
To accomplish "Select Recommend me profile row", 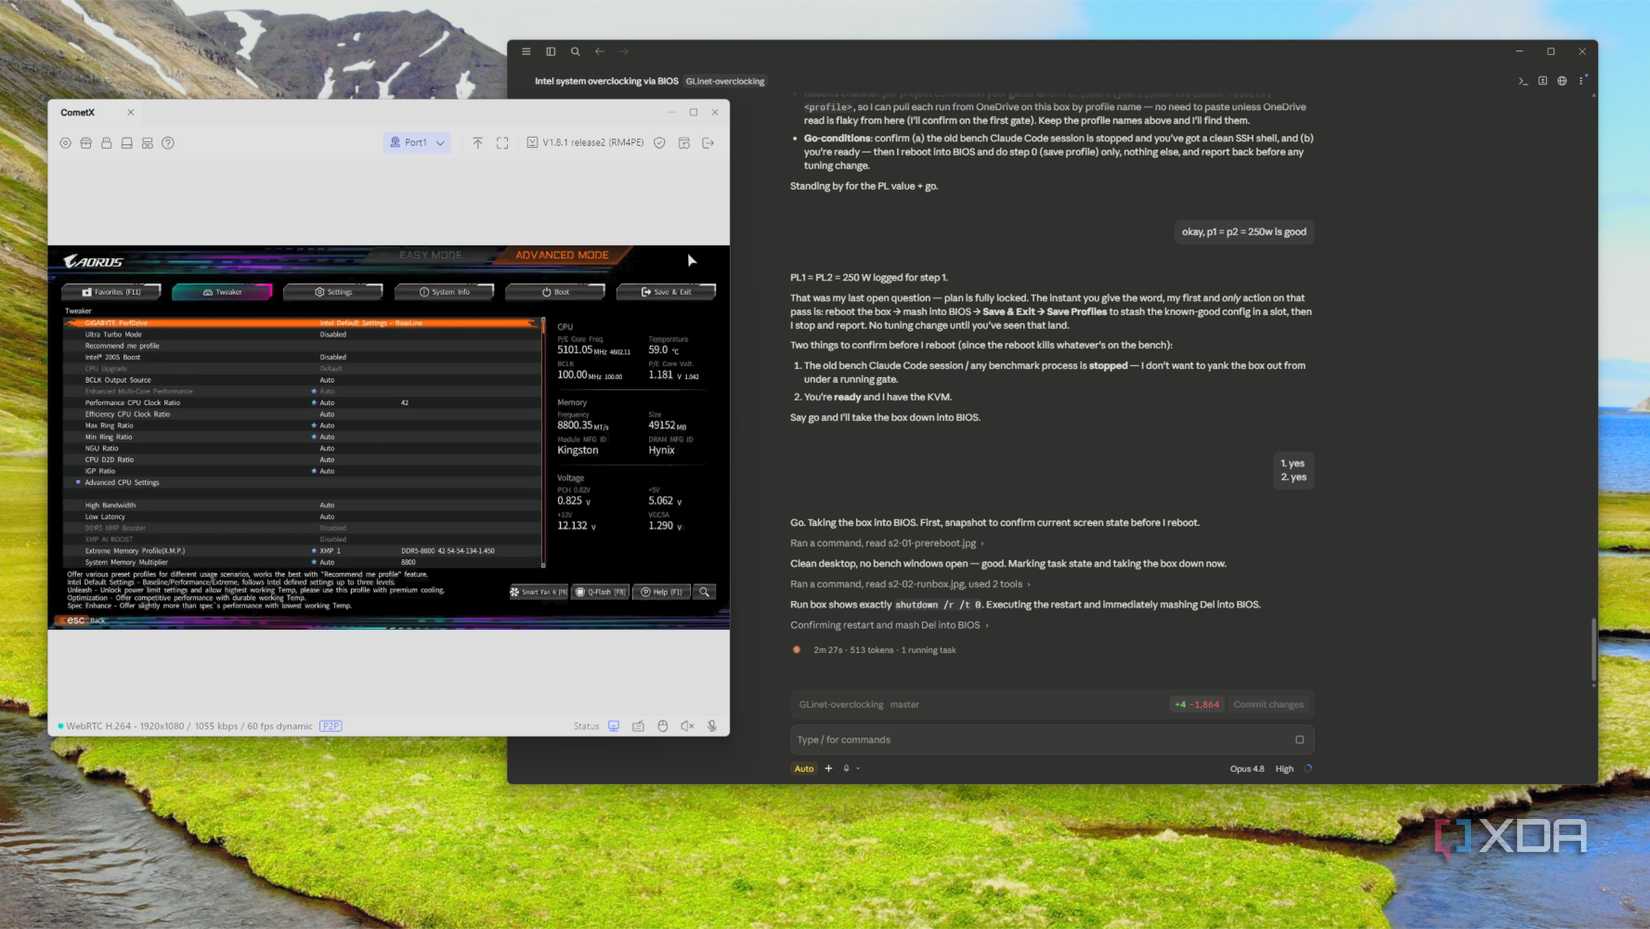I will (303, 346).
